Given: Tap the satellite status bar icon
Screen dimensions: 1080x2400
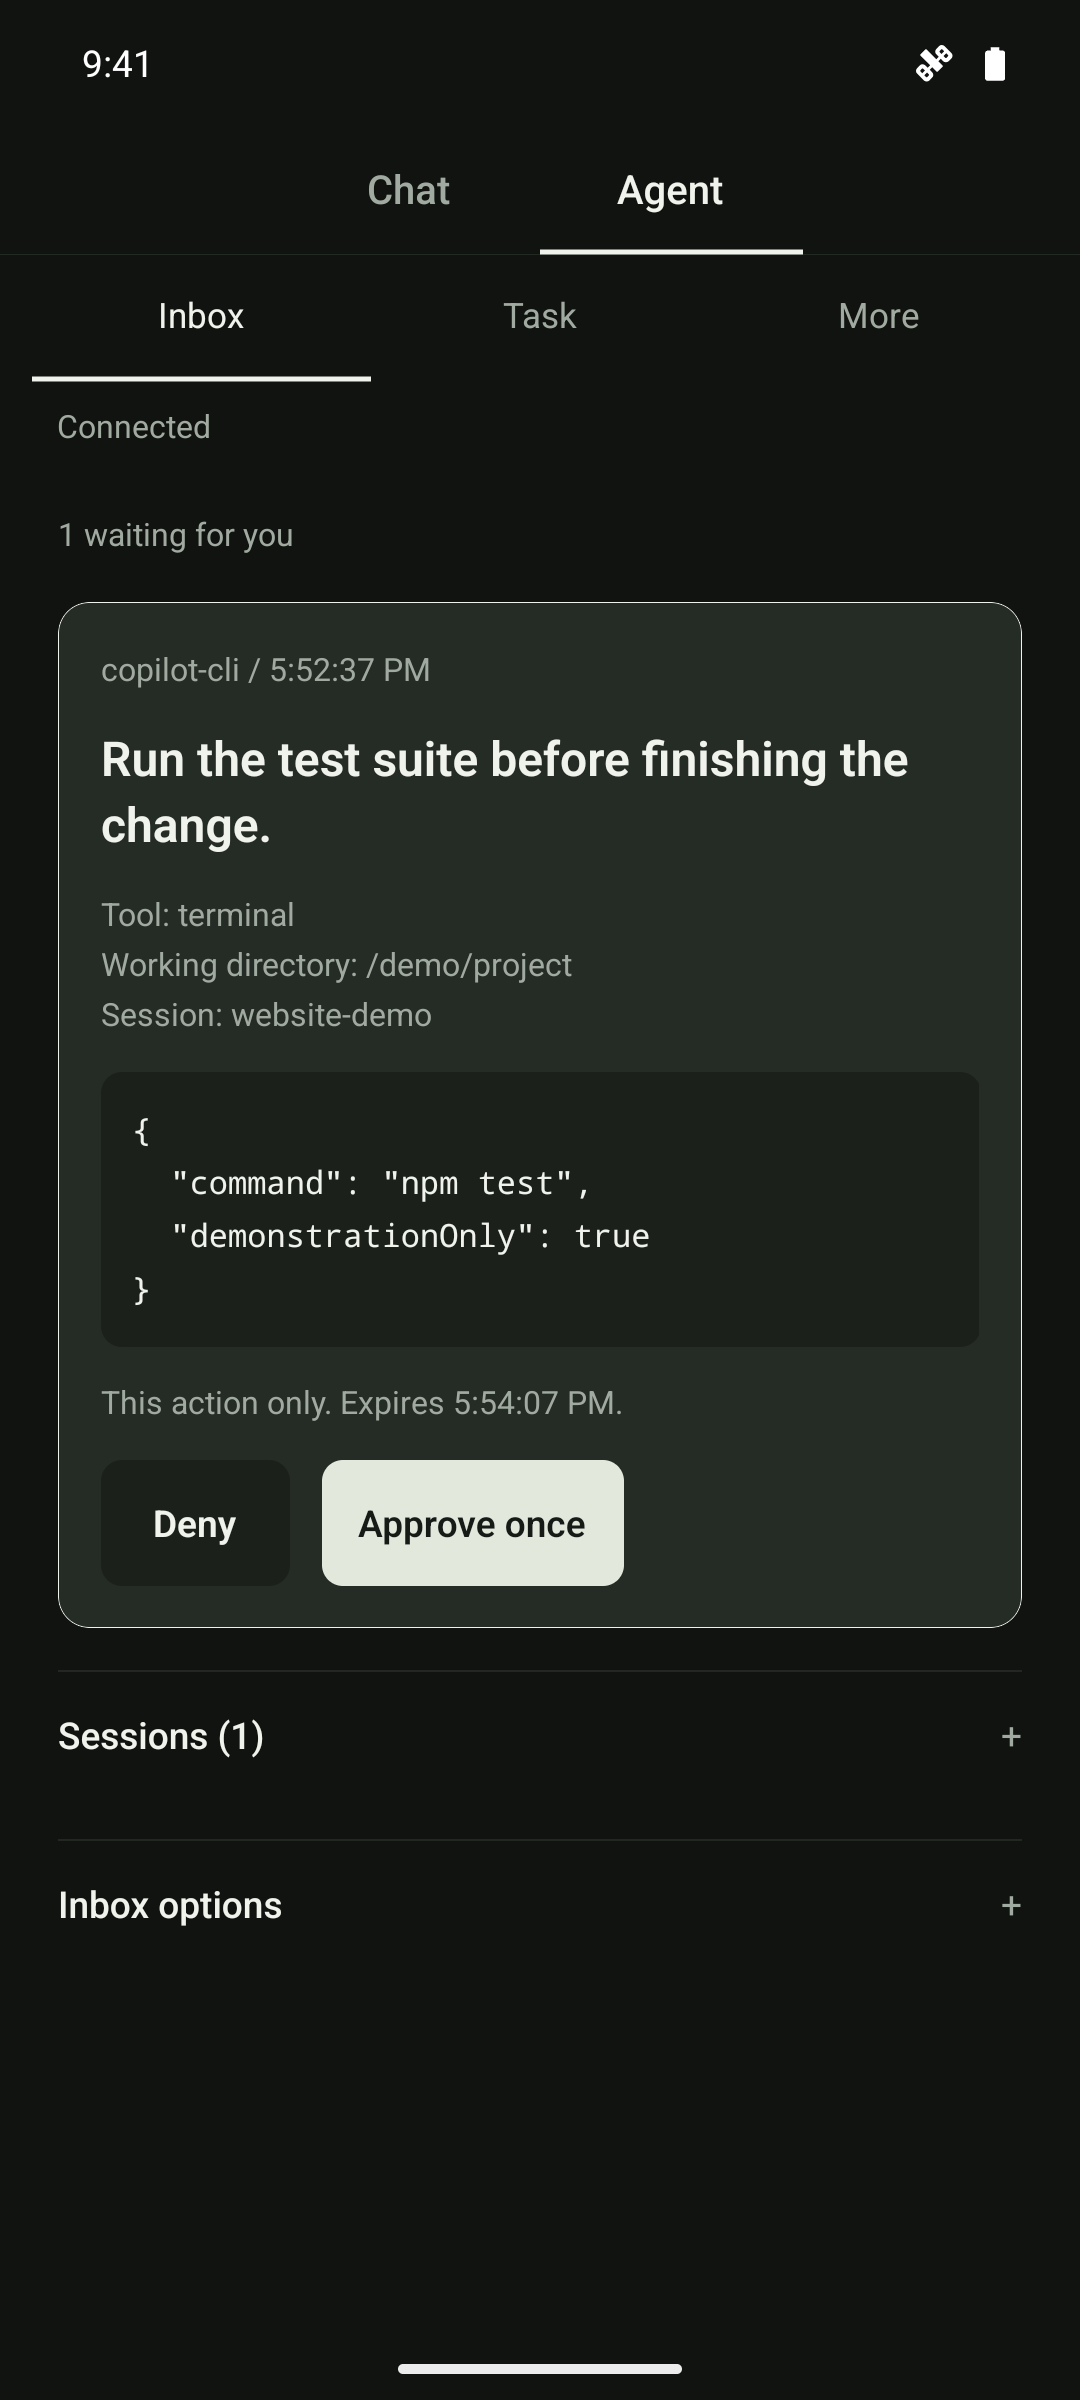Looking at the screenshot, I should 934,64.
